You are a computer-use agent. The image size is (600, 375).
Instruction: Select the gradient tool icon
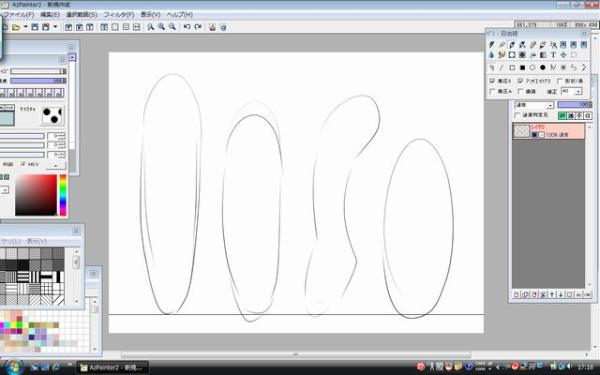[x=543, y=55]
